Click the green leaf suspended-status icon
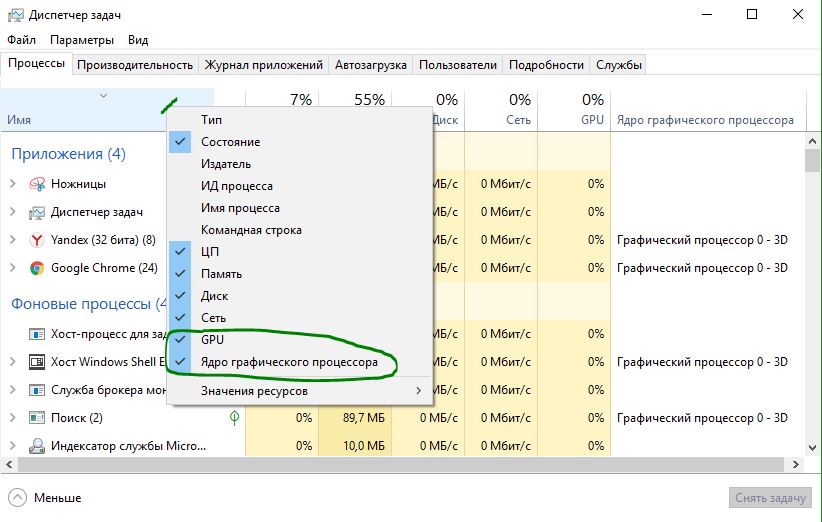This screenshot has height=522, width=822. pyautogui.click(x=234, y=418)
